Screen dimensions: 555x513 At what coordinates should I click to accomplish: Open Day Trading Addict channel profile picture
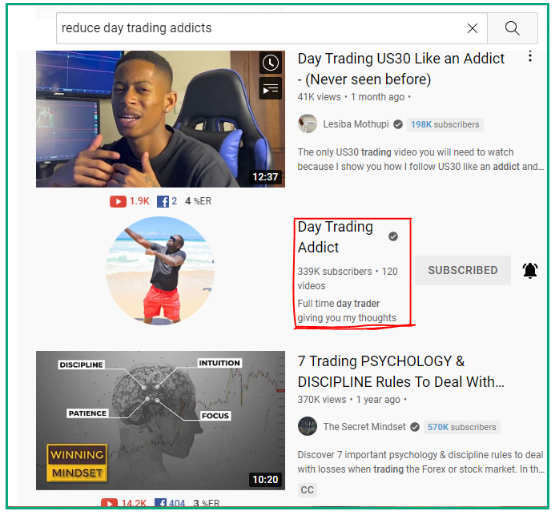coord(160,270)
